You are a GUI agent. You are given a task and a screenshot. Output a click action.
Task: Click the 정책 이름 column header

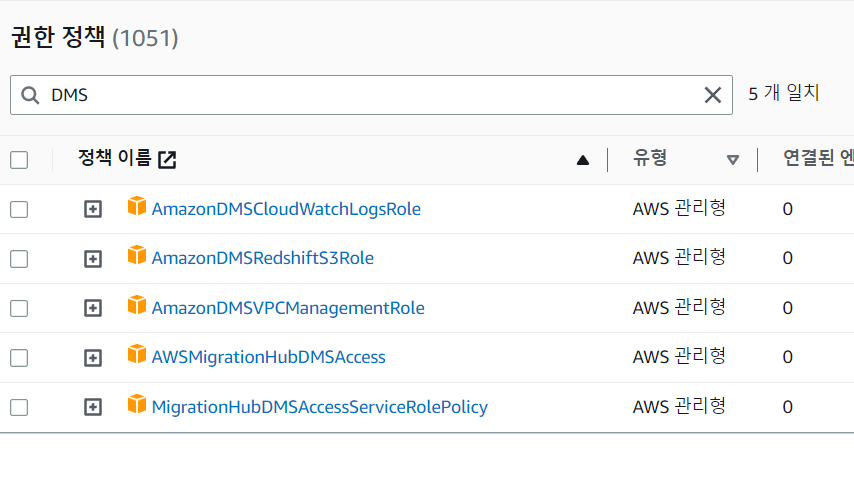114,158
